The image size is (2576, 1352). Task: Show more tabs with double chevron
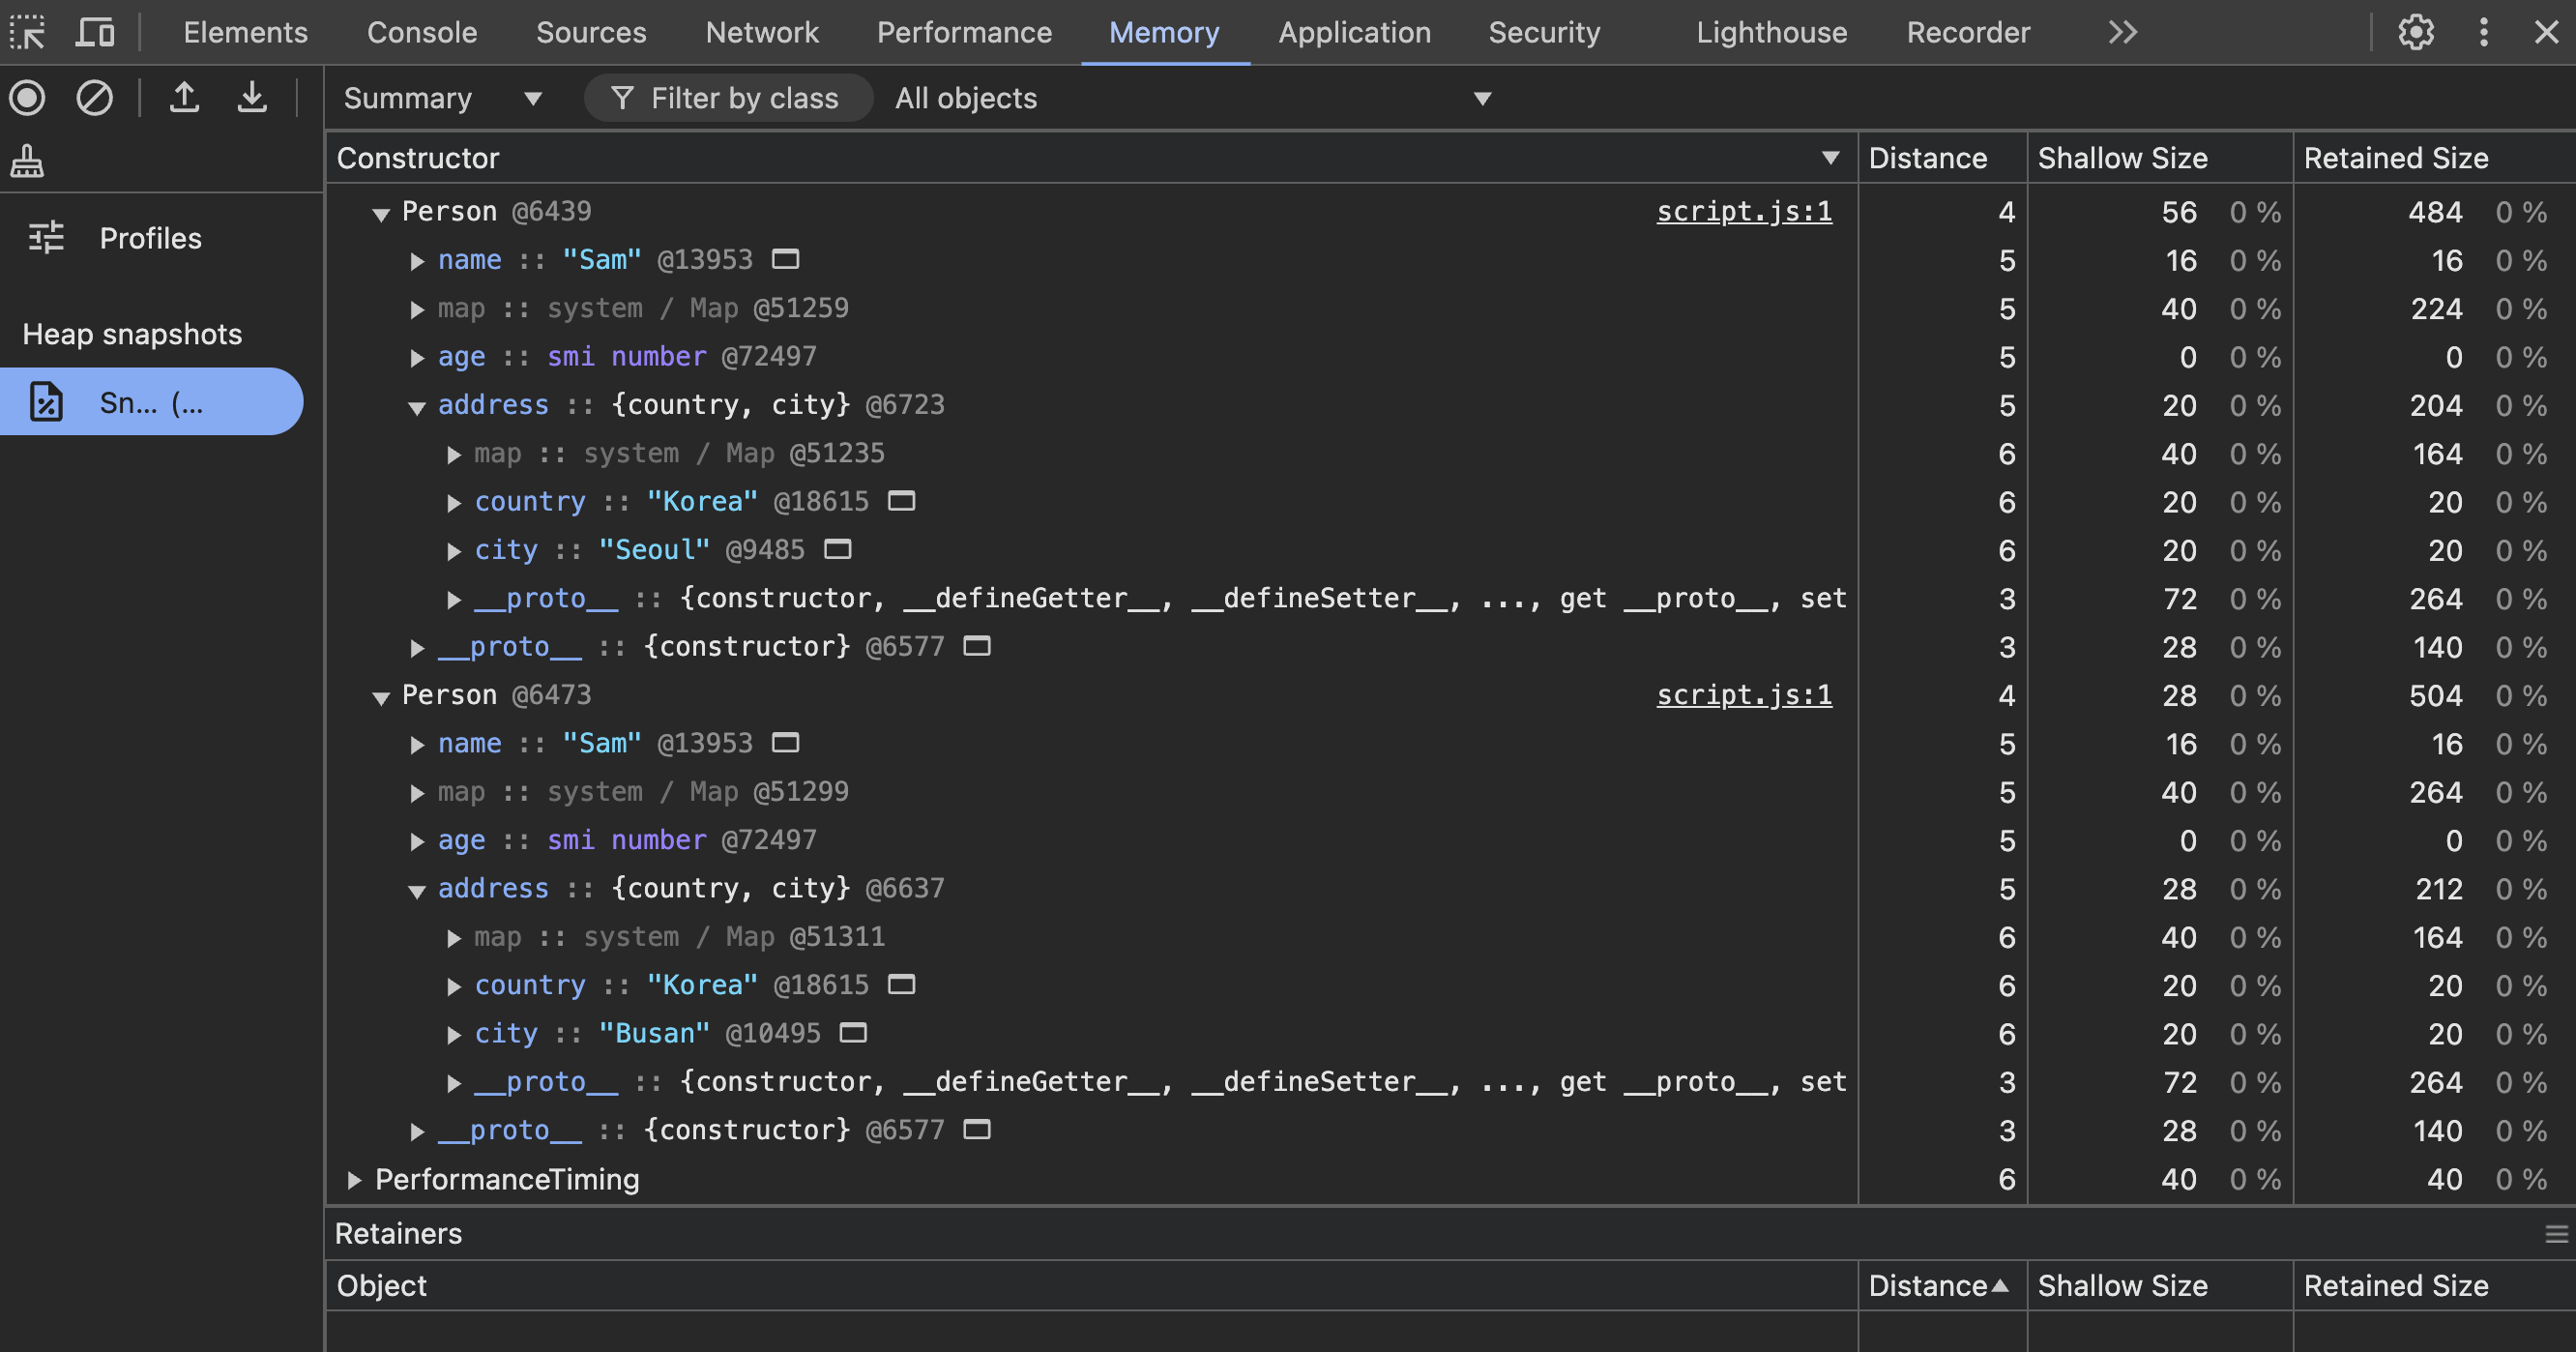[x=2122, y=32]
